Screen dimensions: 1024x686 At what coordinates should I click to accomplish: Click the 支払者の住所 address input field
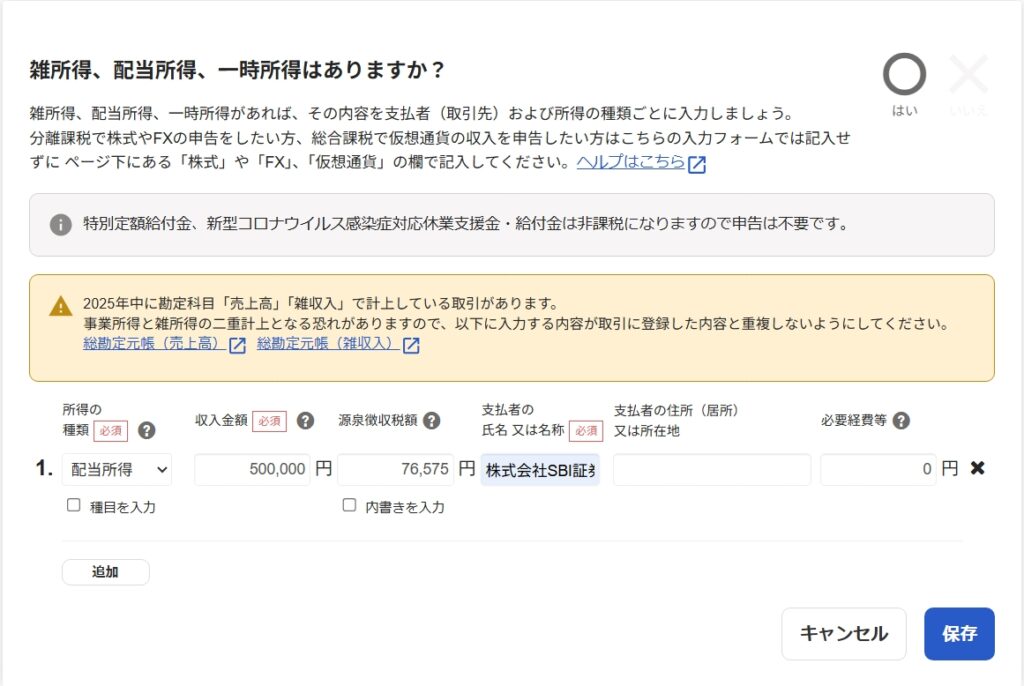[x=712, y=469]
